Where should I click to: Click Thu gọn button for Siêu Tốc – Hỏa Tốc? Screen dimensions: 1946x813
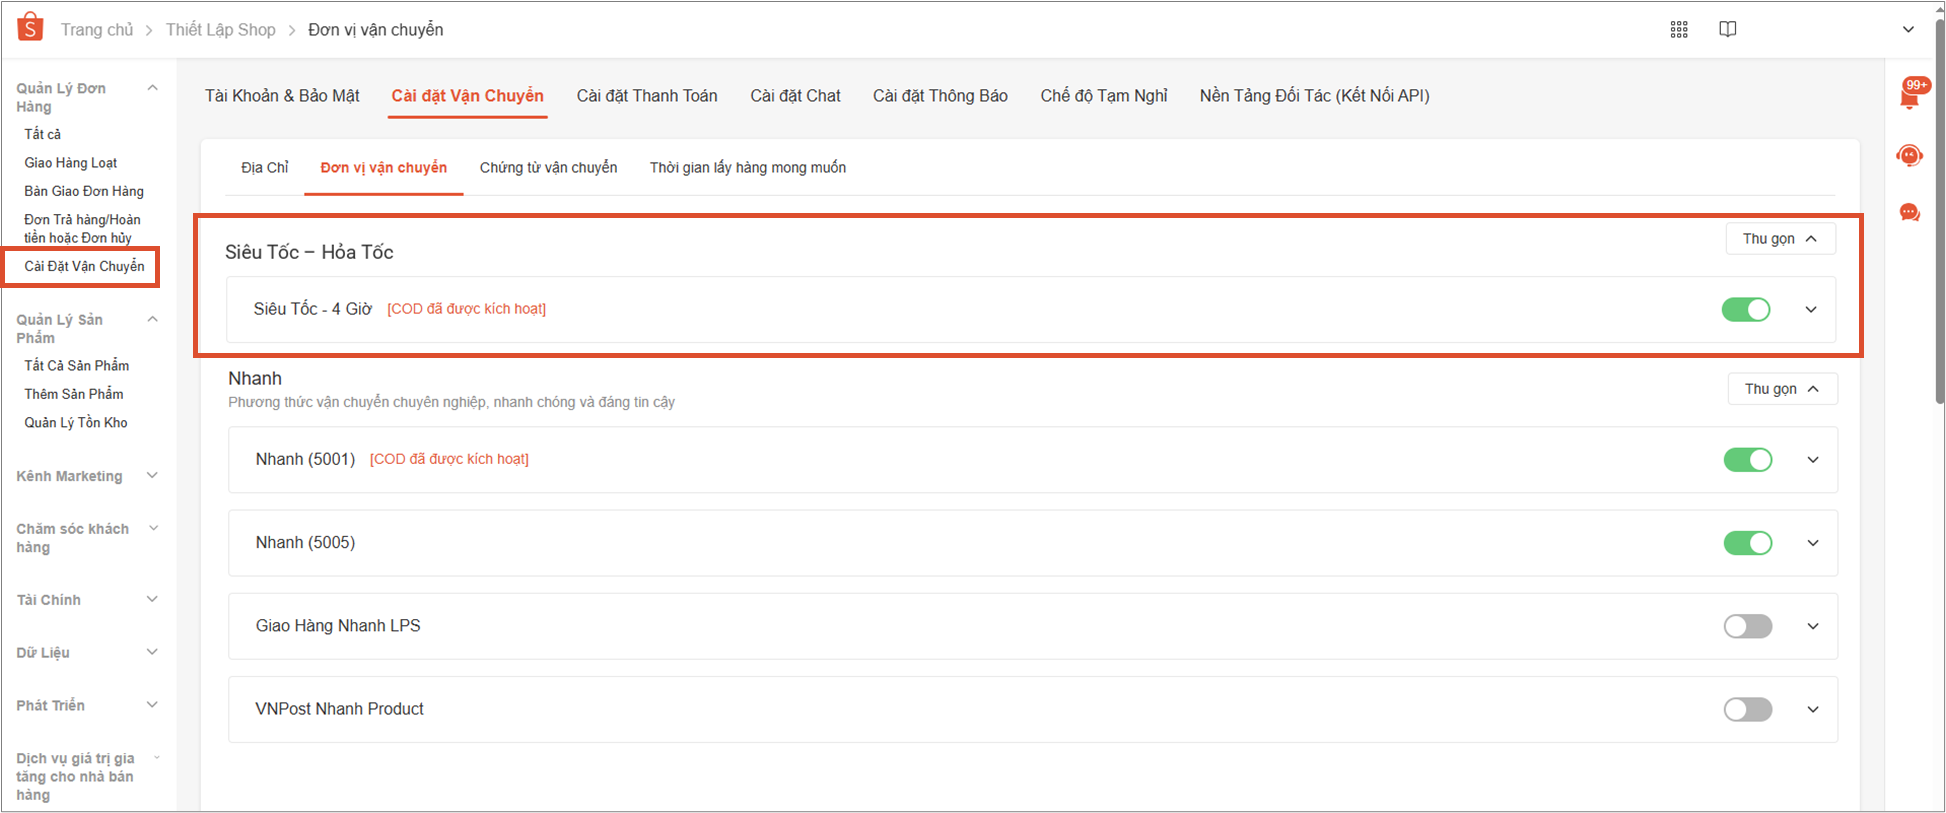pos(1779,239)
